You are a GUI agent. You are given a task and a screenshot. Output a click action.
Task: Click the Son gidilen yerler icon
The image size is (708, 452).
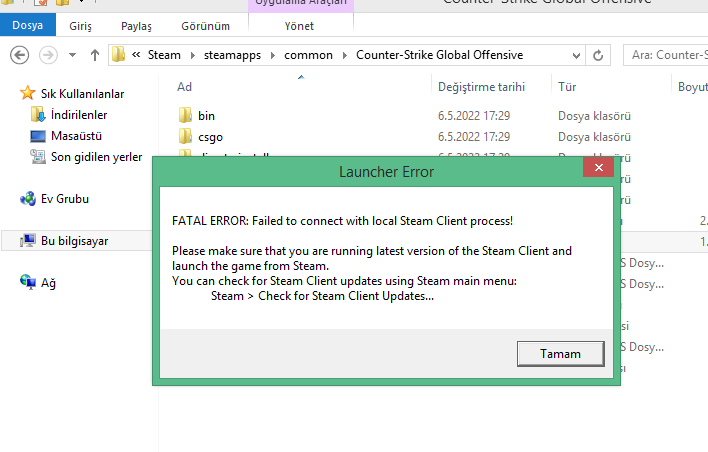[x=38, y=157]
